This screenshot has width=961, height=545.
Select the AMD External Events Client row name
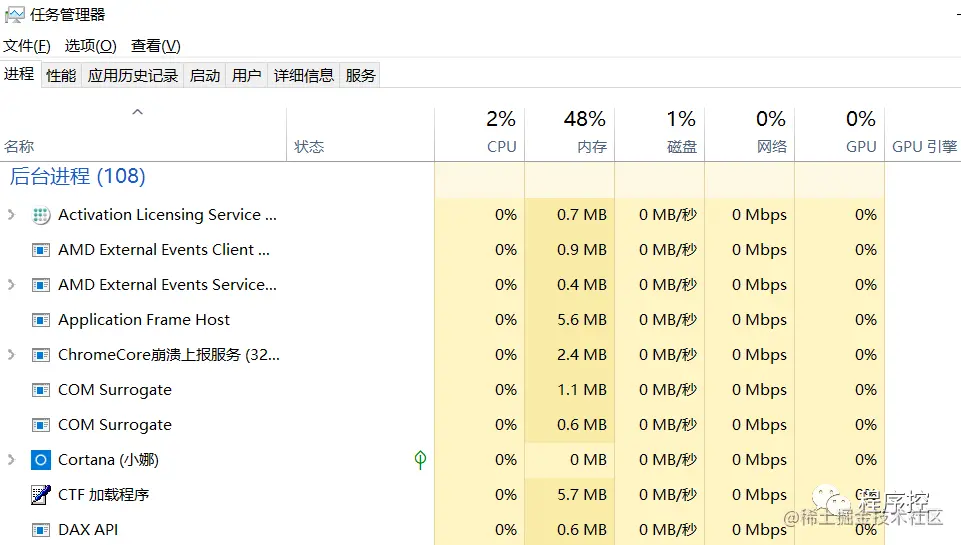coord(164,250)
